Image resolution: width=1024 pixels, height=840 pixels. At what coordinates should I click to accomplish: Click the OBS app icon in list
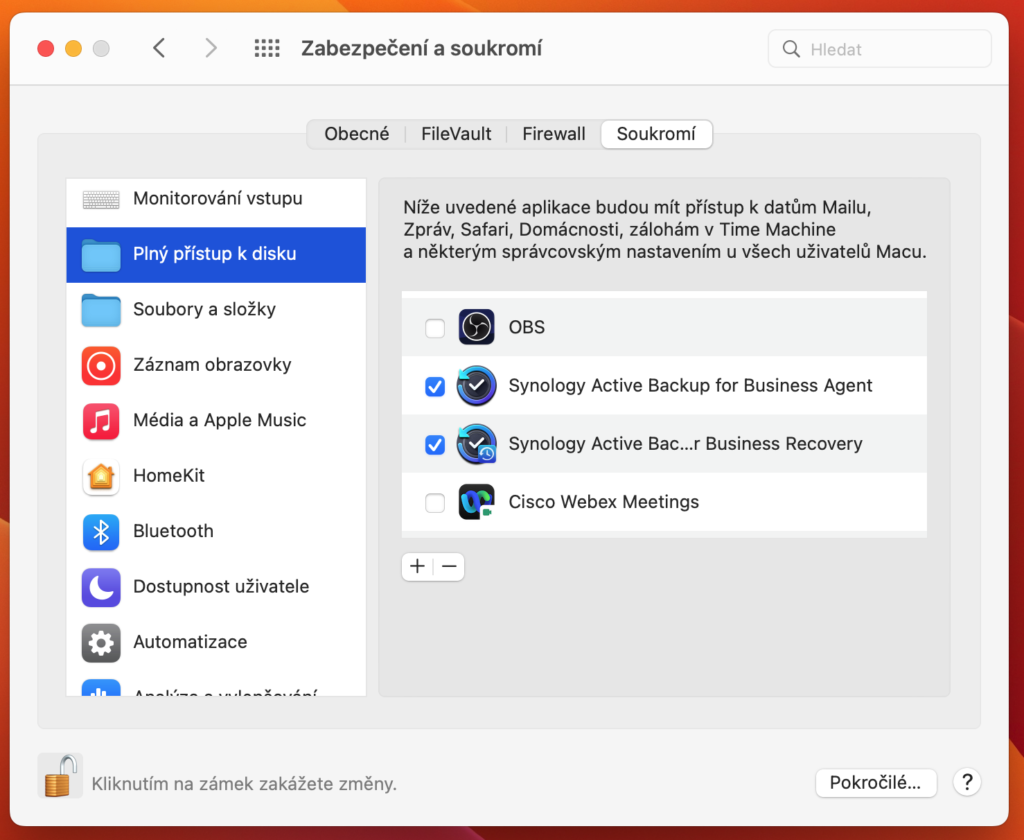coord(476,327)
